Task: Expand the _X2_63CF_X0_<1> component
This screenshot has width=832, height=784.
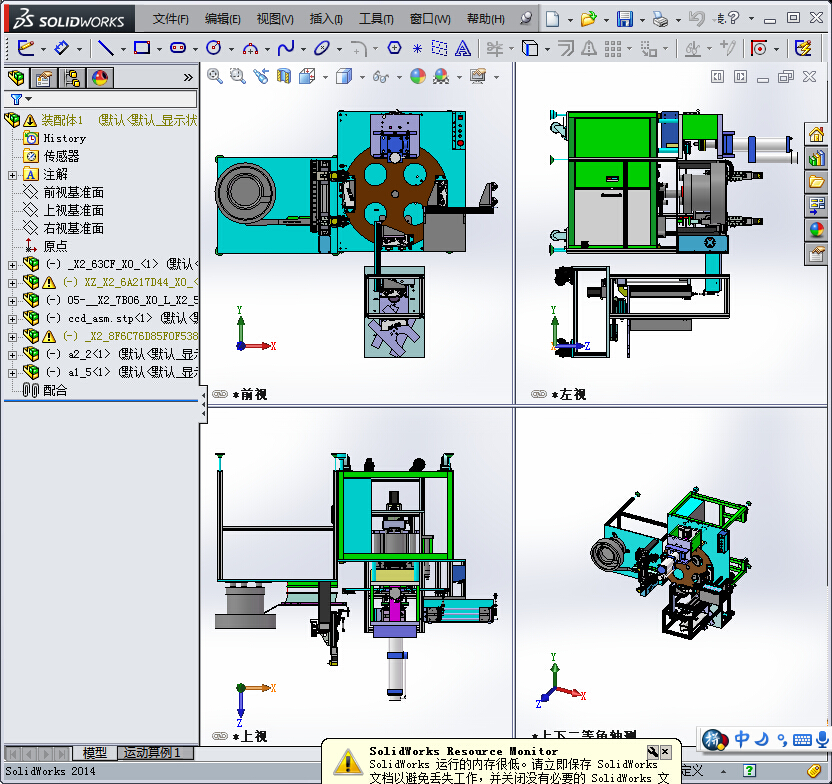Action: tap(12, 265)
